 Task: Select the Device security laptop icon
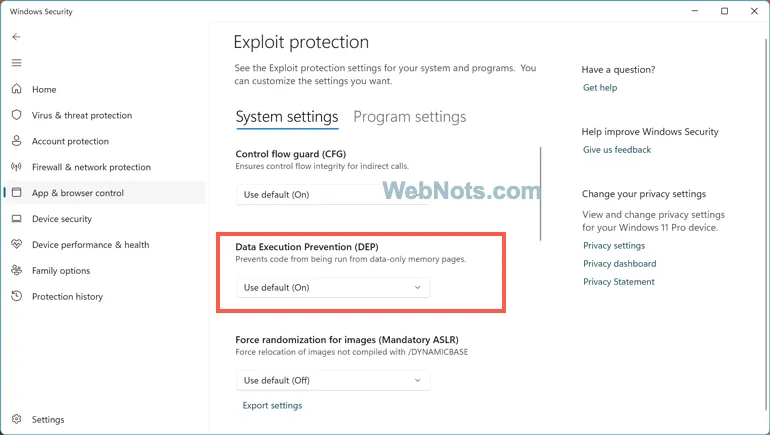[x=16, y=218]
